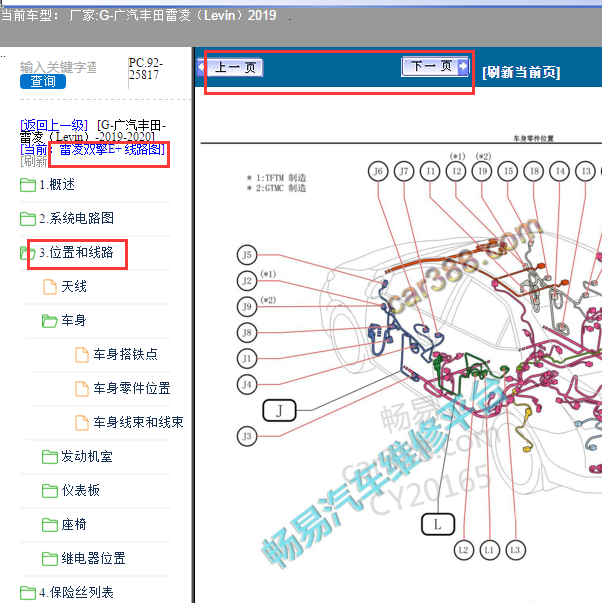Click the folder icon beside 发动机室
Image resolution: width=602 pixels, height=603 pixels.
50,457
